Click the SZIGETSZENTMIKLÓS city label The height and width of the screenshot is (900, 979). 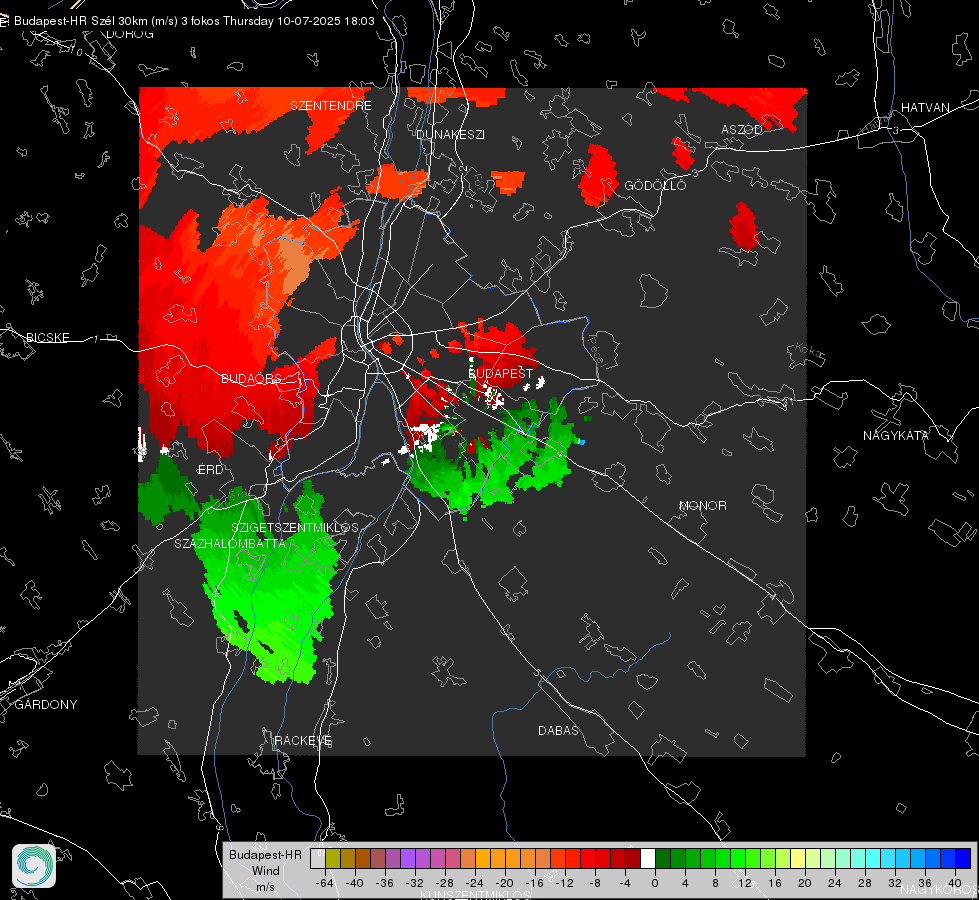(x=295, y=528)
